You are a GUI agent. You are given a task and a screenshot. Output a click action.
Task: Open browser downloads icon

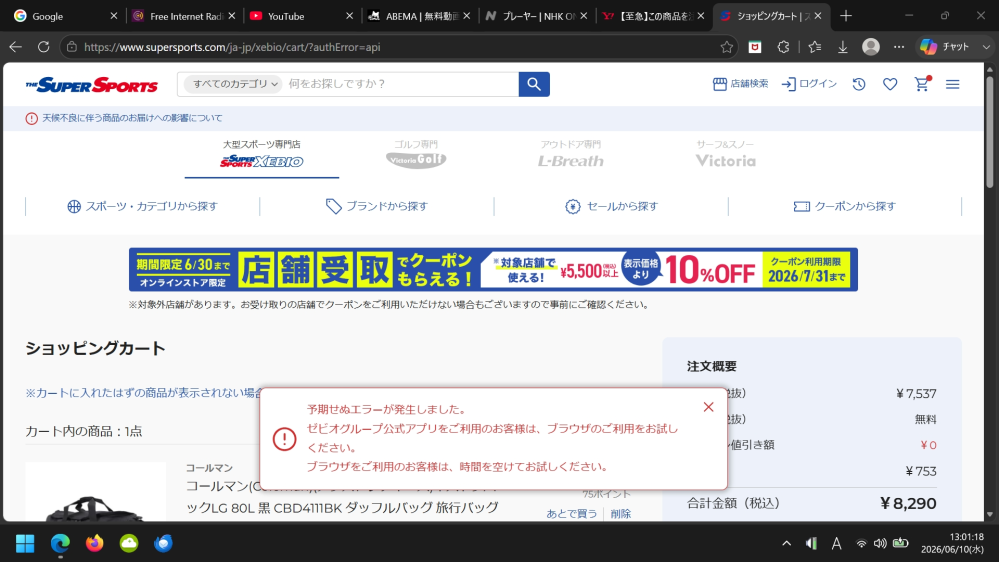(x=842, y=47)
